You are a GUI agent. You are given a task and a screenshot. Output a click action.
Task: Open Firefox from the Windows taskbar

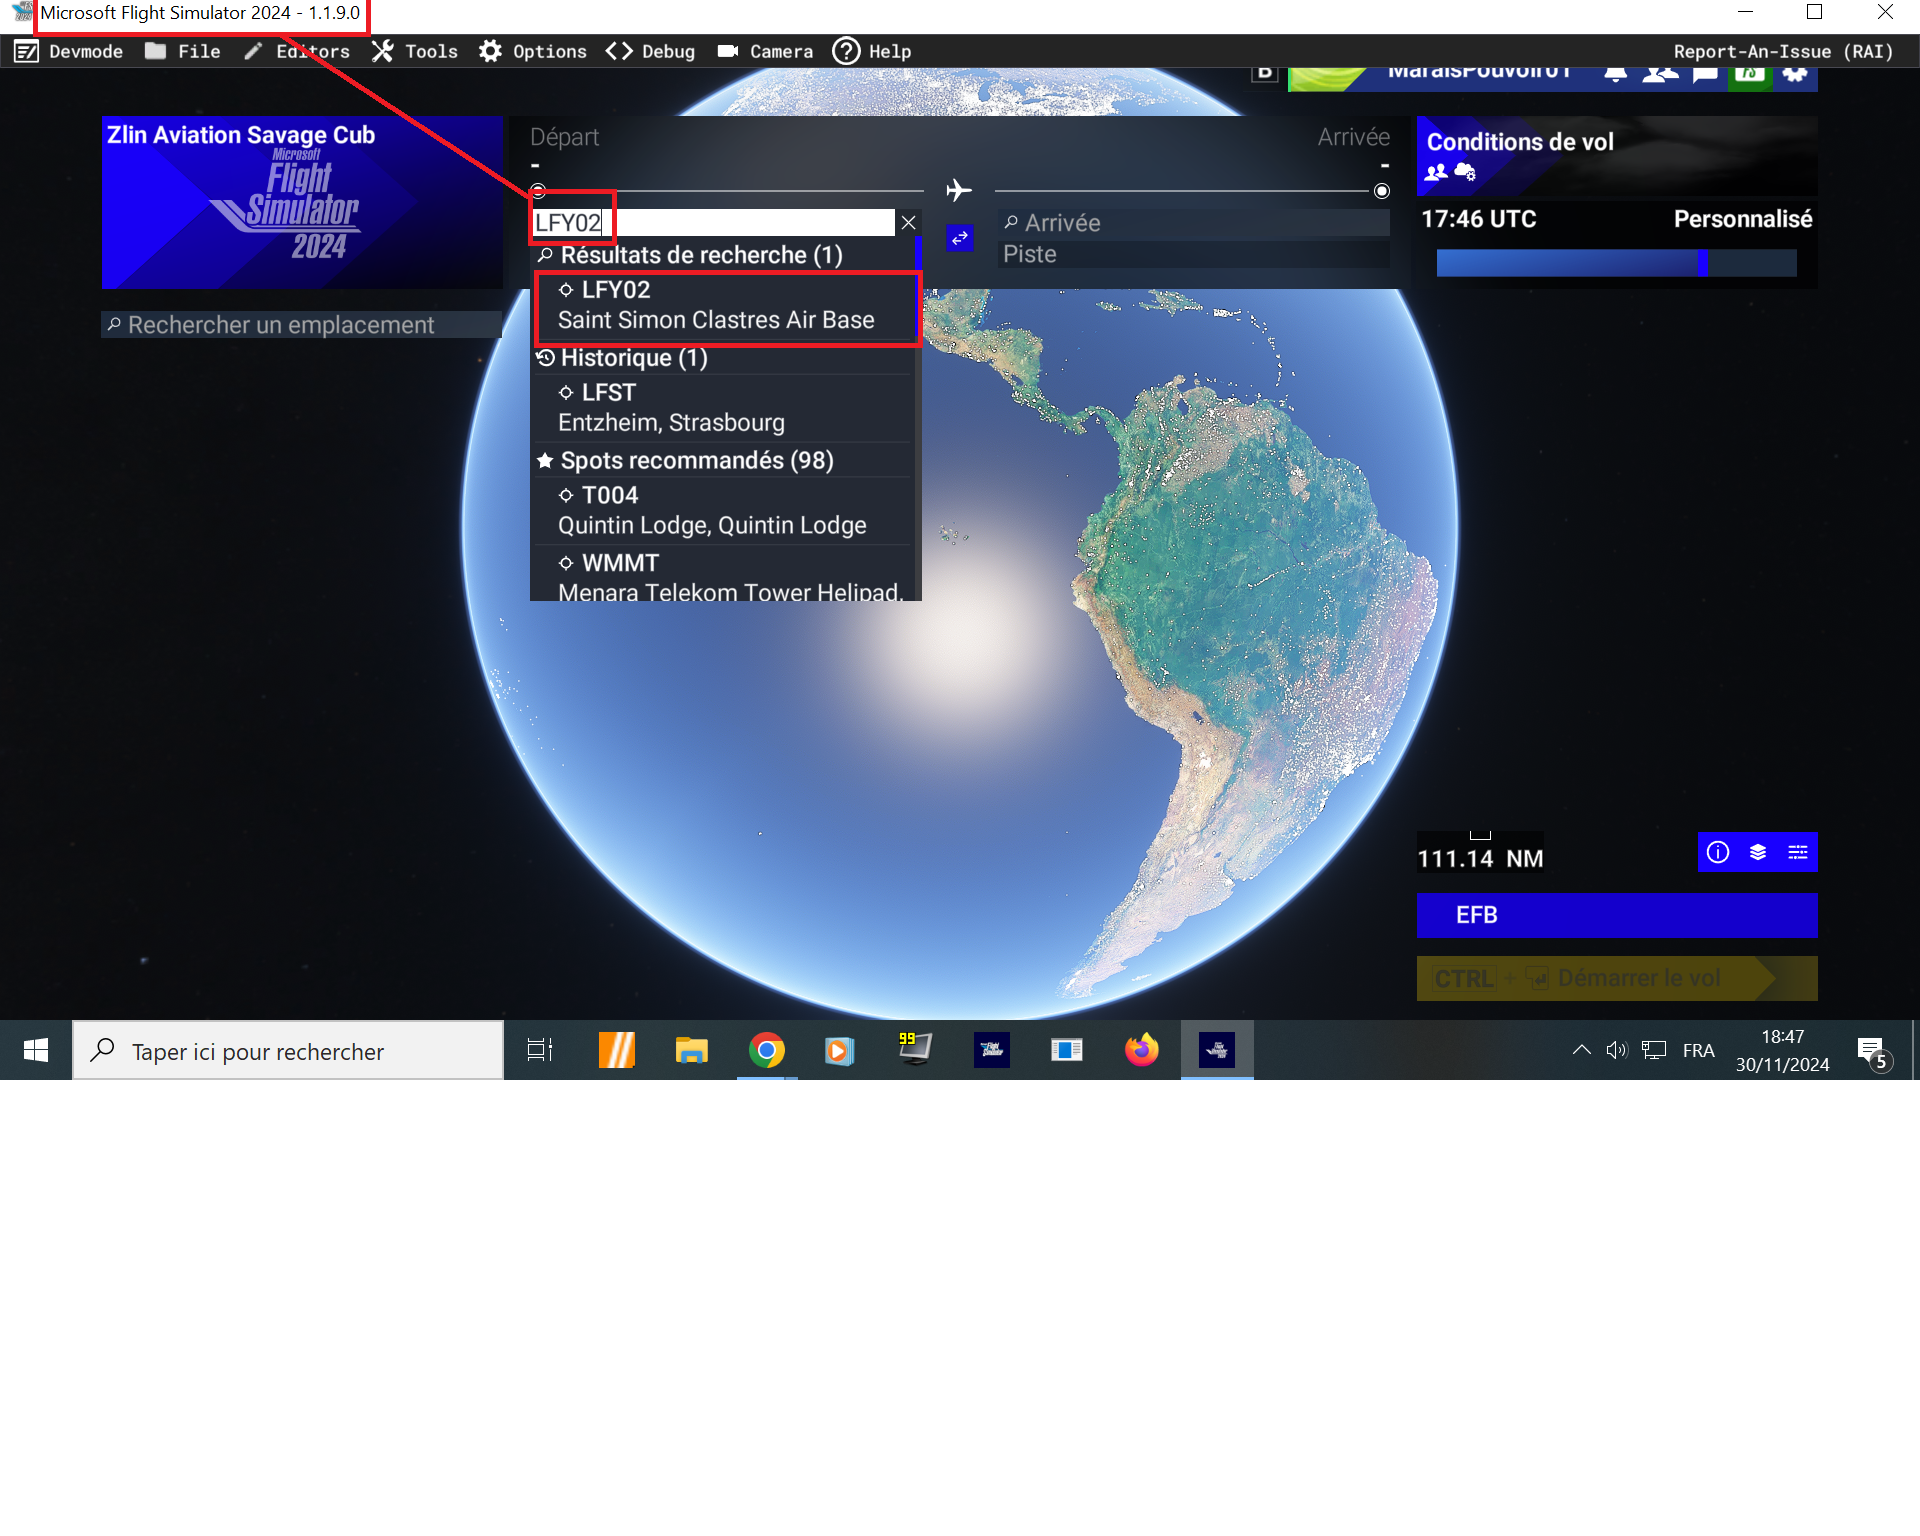pyautogui.click(x=1141, y=1050)
